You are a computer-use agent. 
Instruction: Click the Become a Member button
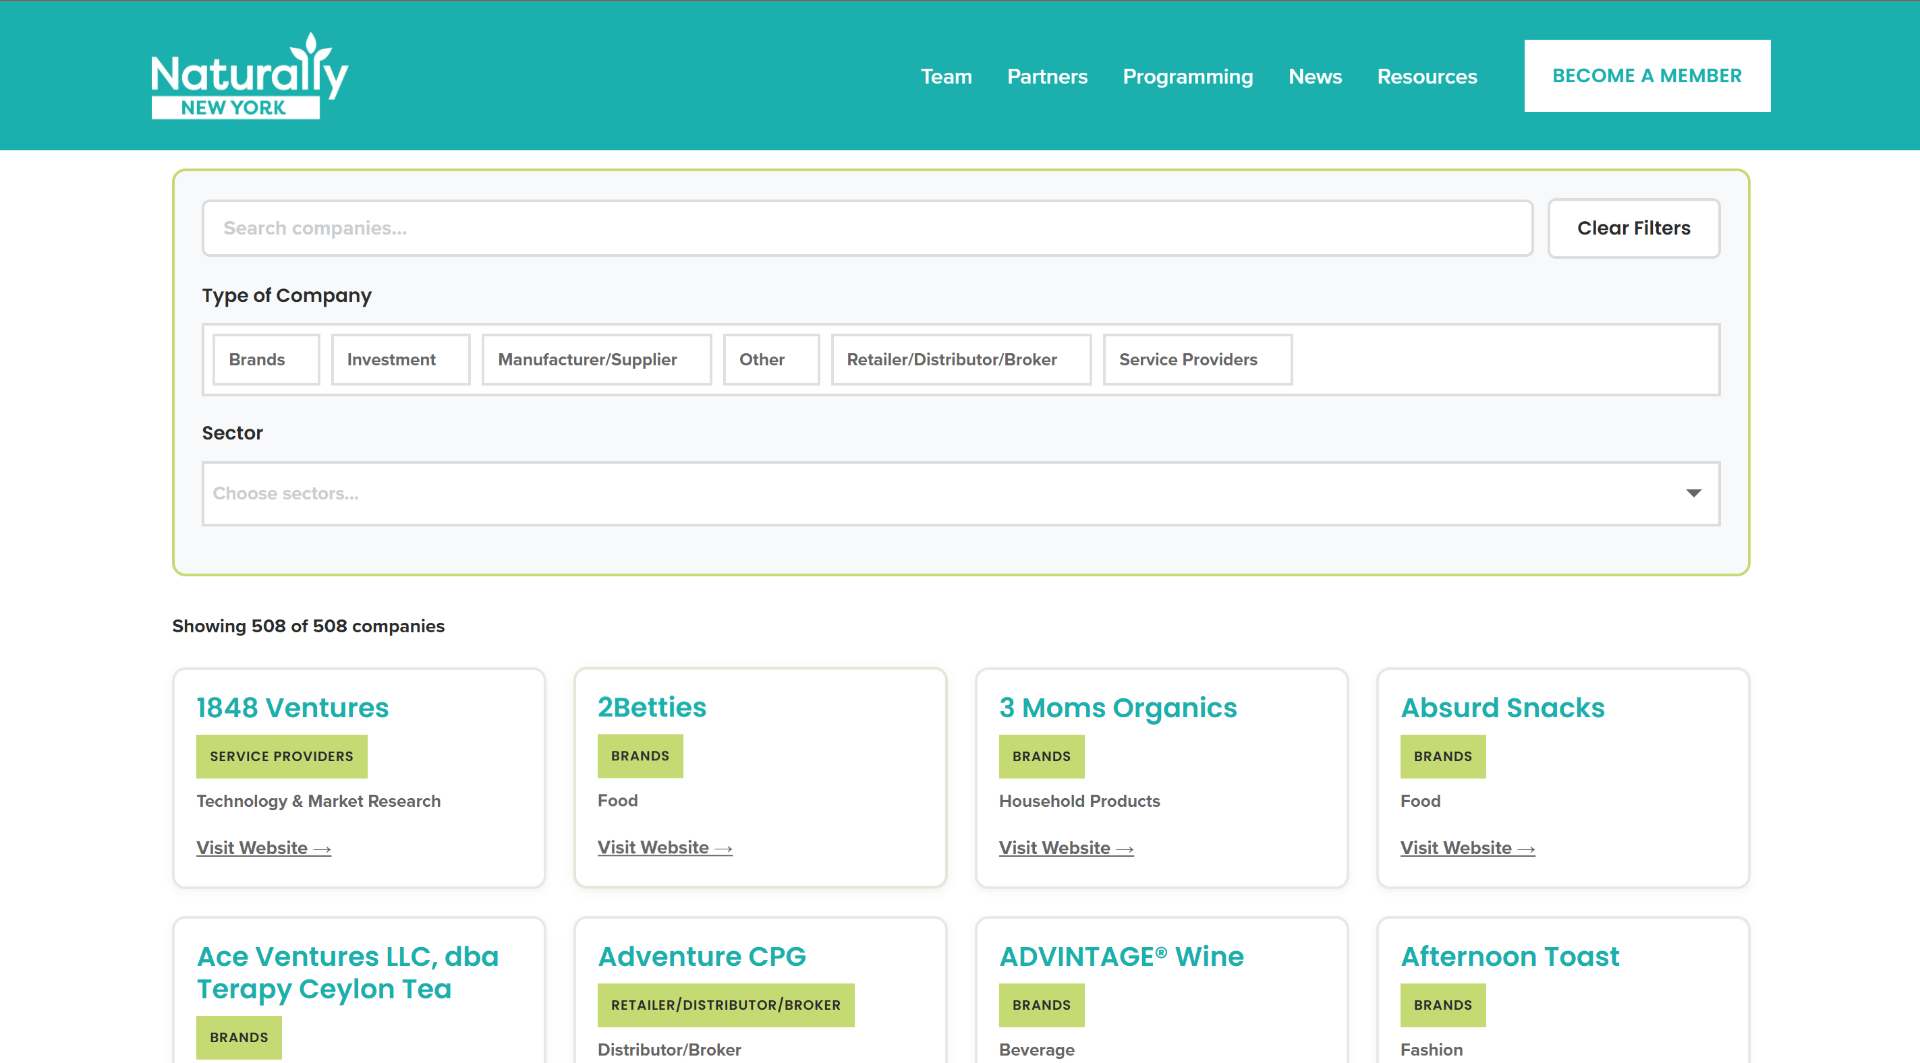(x=1647, y=76)
